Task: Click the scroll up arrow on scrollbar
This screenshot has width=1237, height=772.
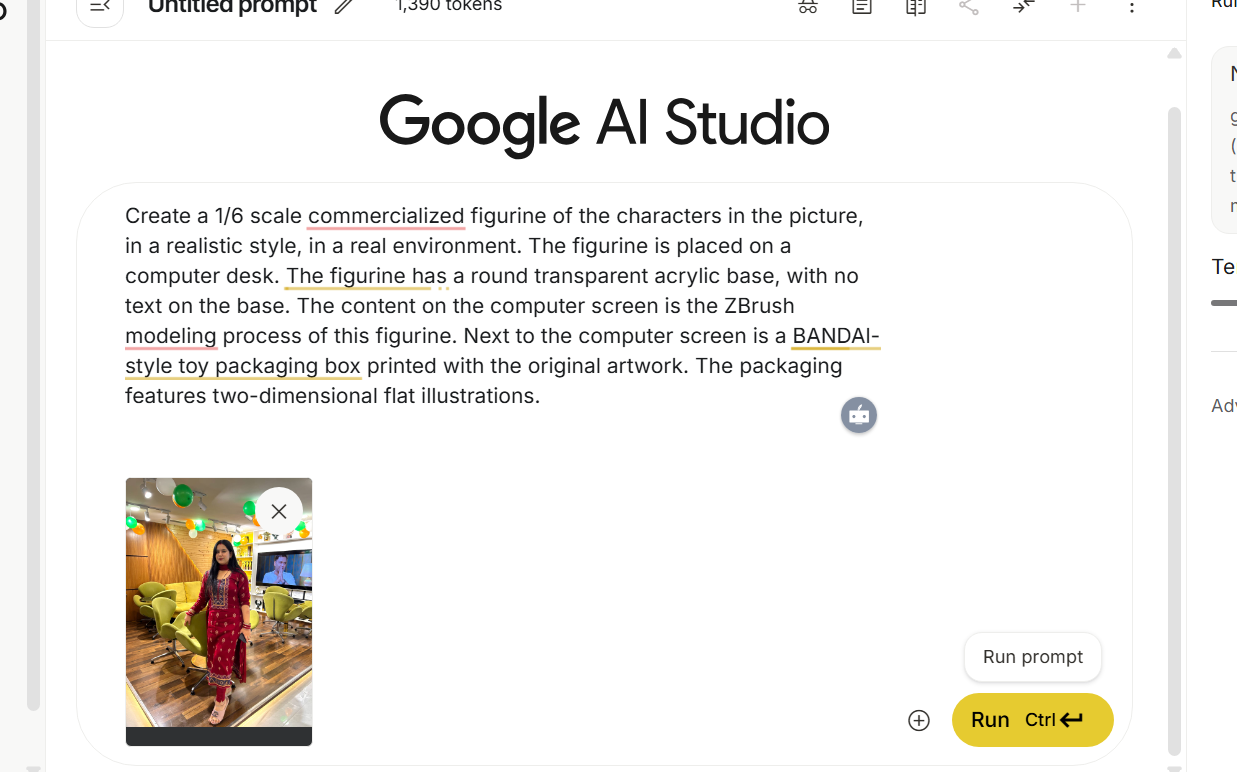Action: tap(1175, 54)
